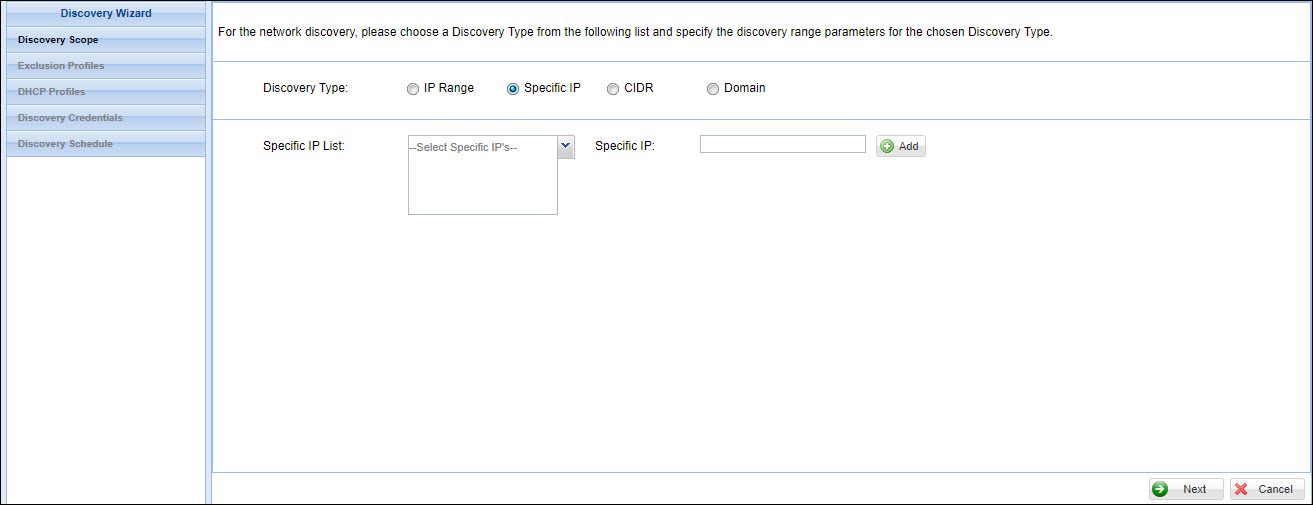
Task: Proceed with the Next button
Action: pyautogui.click(x=1186, y=489)
